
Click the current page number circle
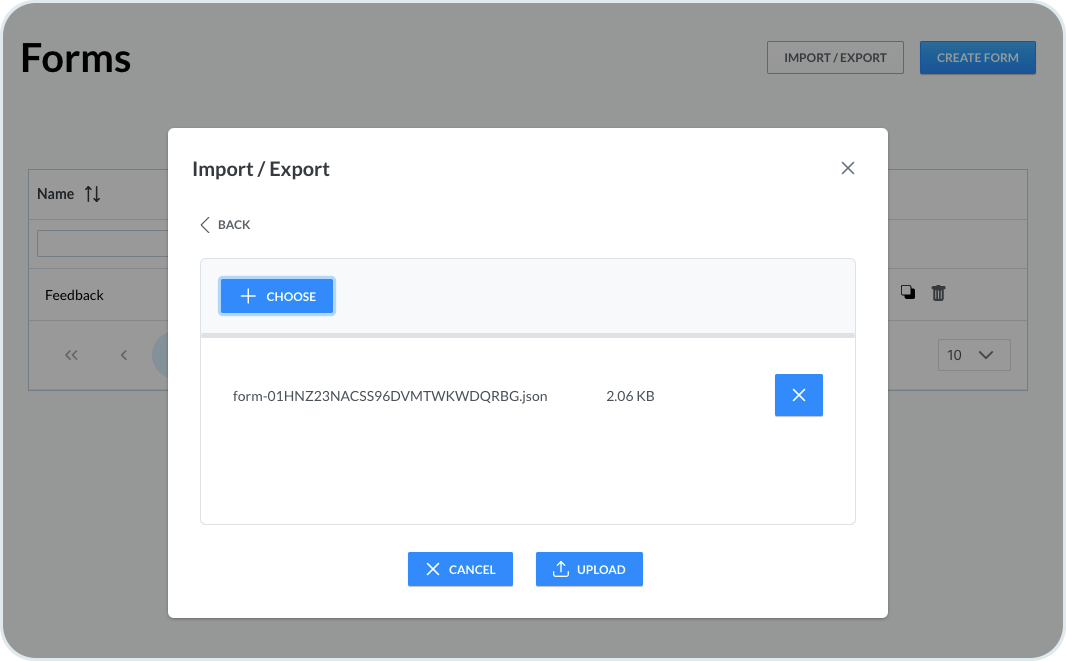(x=160, y=355)
